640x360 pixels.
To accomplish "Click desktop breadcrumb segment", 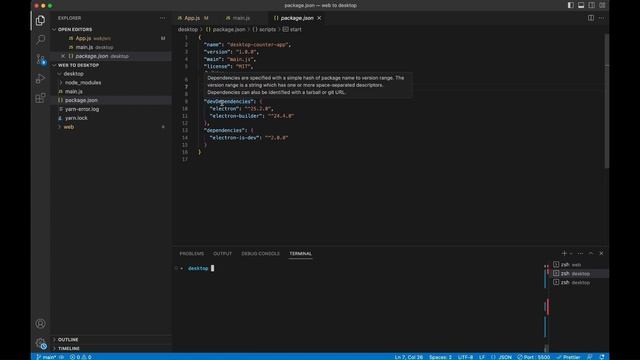I will [187, 29].
